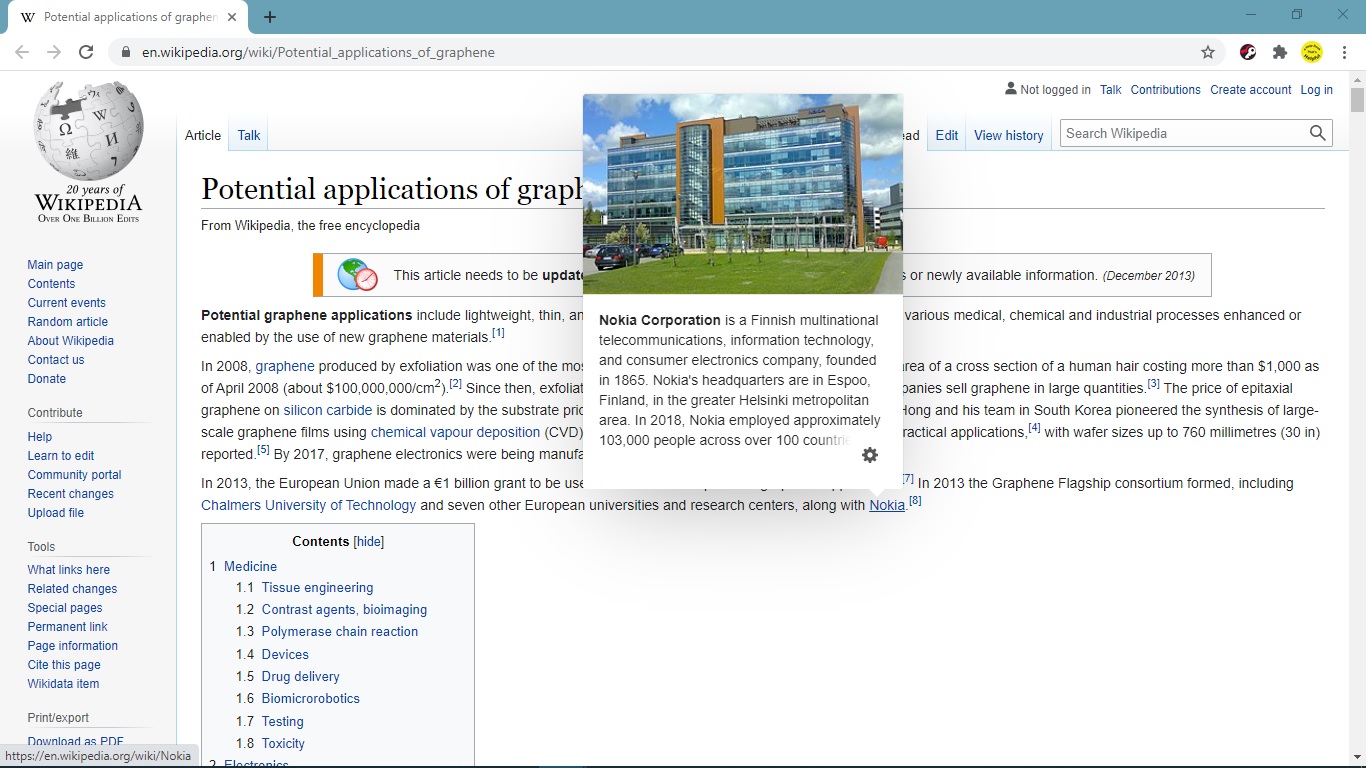1366x768 pixels.
Task: Open preview settings gear icon
Action: (870, 455)
